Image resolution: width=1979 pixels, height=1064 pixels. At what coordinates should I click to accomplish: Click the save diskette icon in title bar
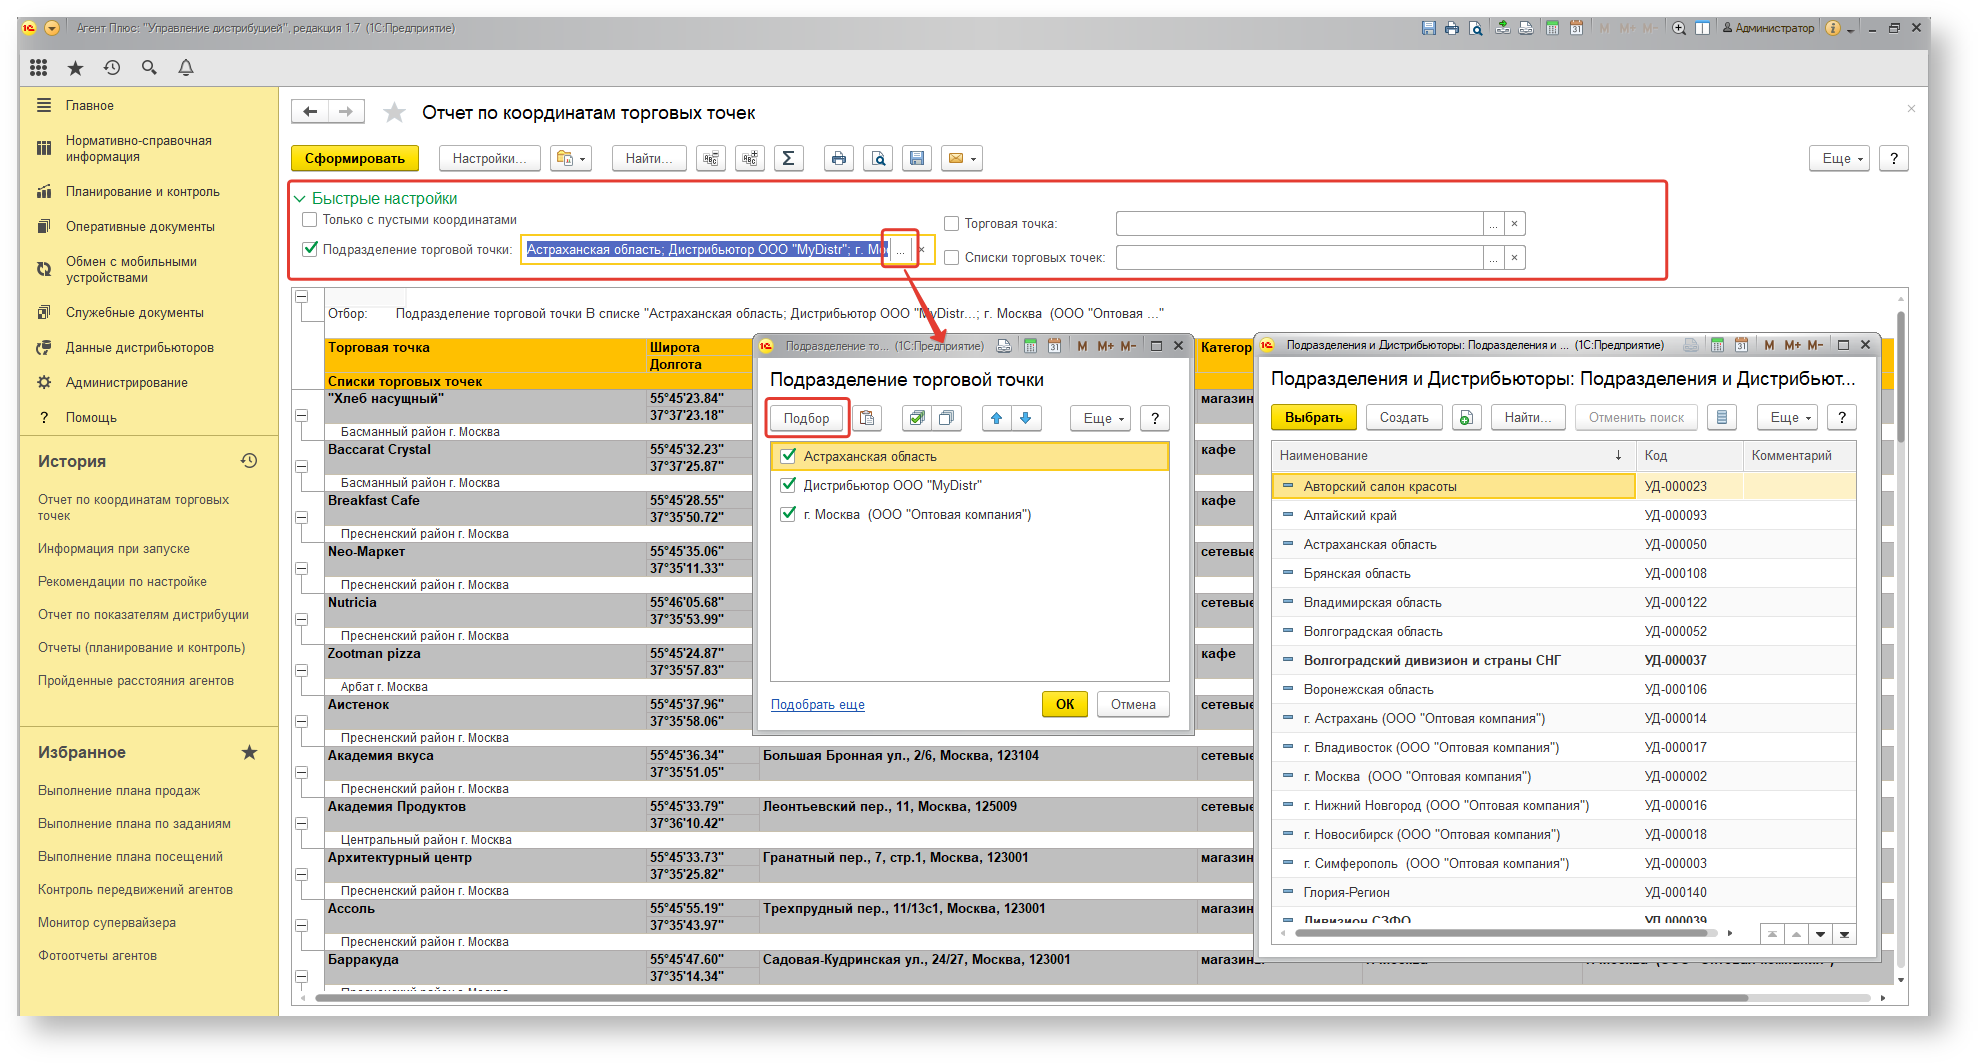tap(1429, 28)
